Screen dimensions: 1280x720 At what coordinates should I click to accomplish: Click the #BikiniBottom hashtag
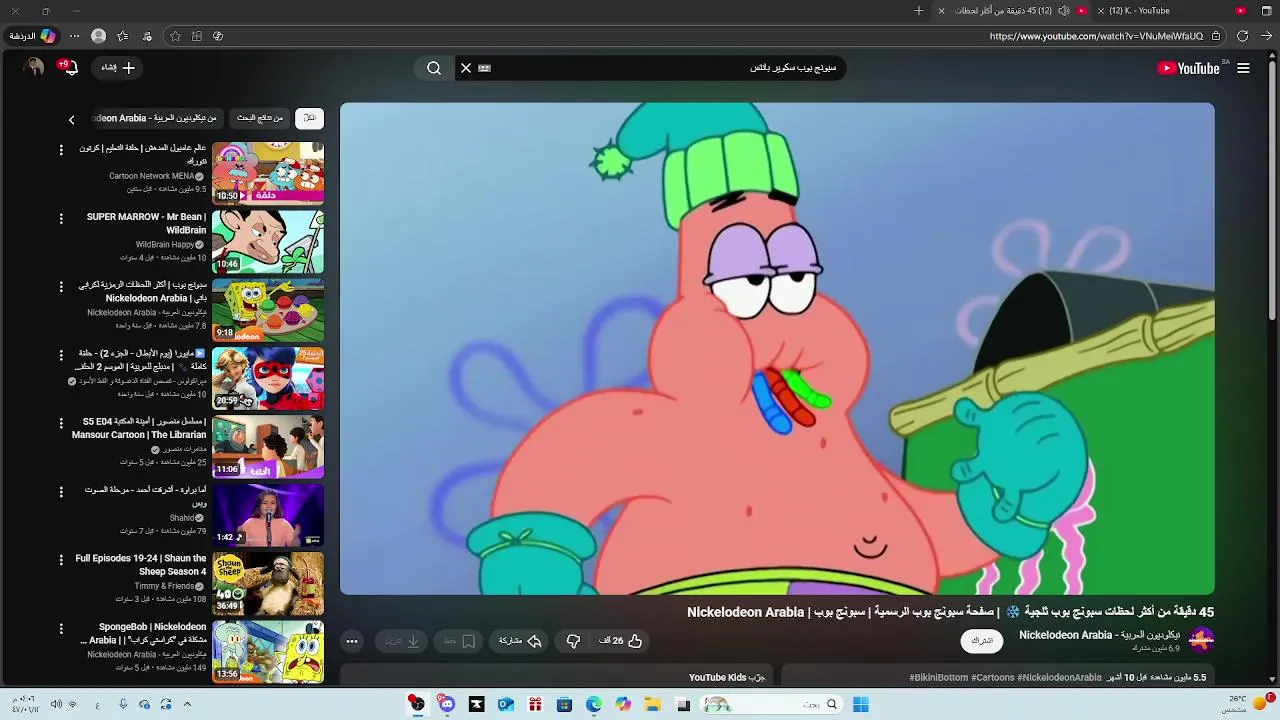tap(938, 677)
